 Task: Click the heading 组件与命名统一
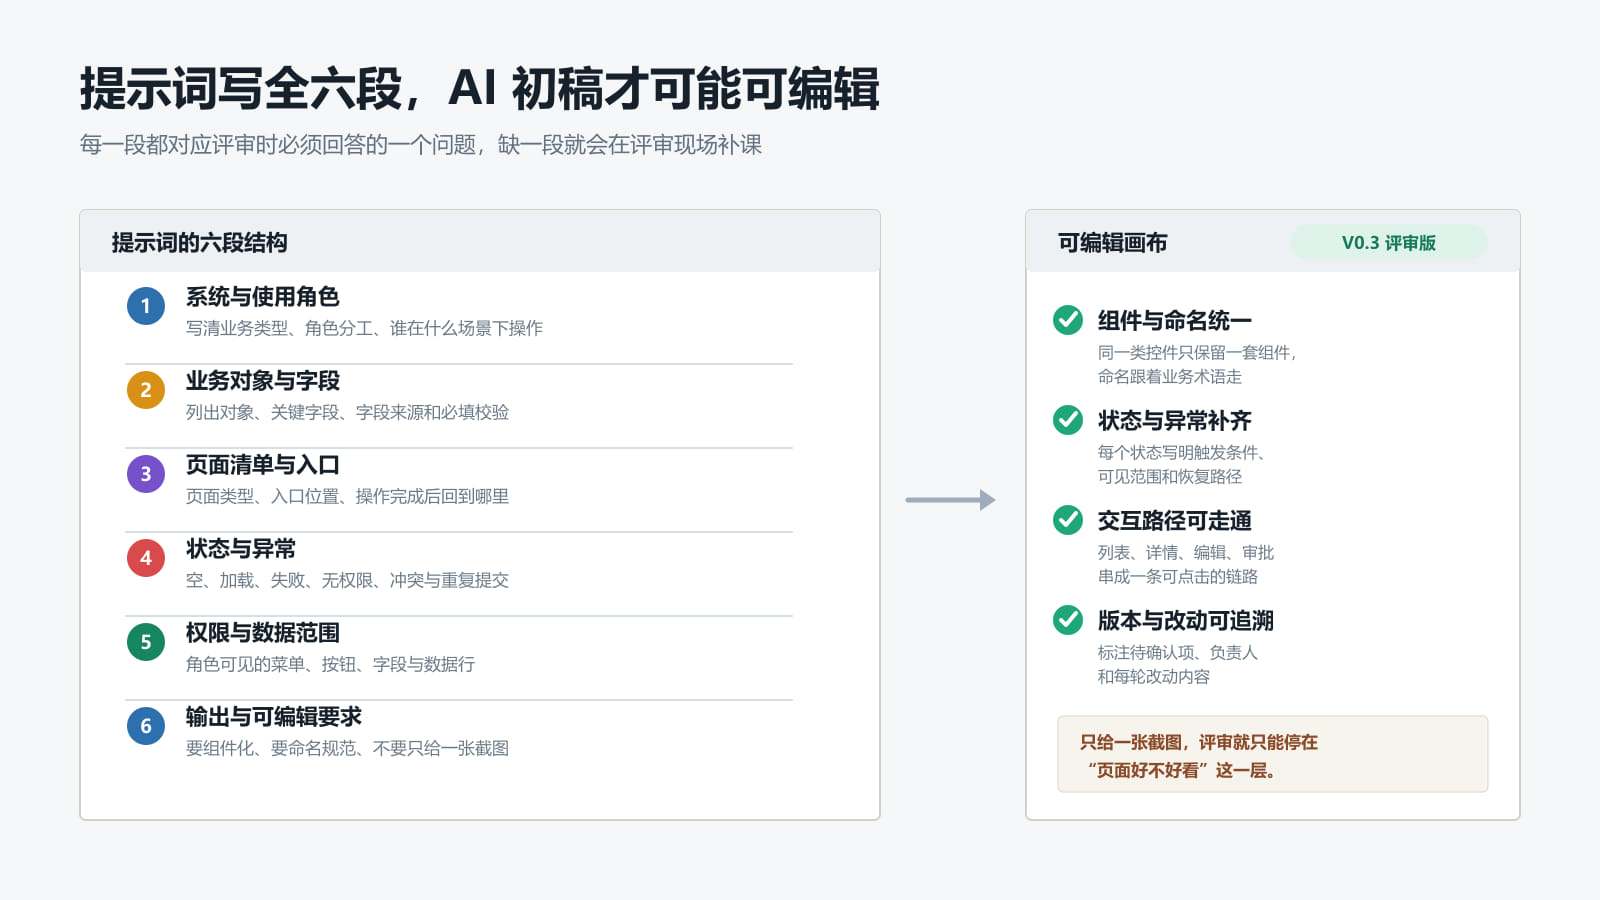click(1175, 321)
